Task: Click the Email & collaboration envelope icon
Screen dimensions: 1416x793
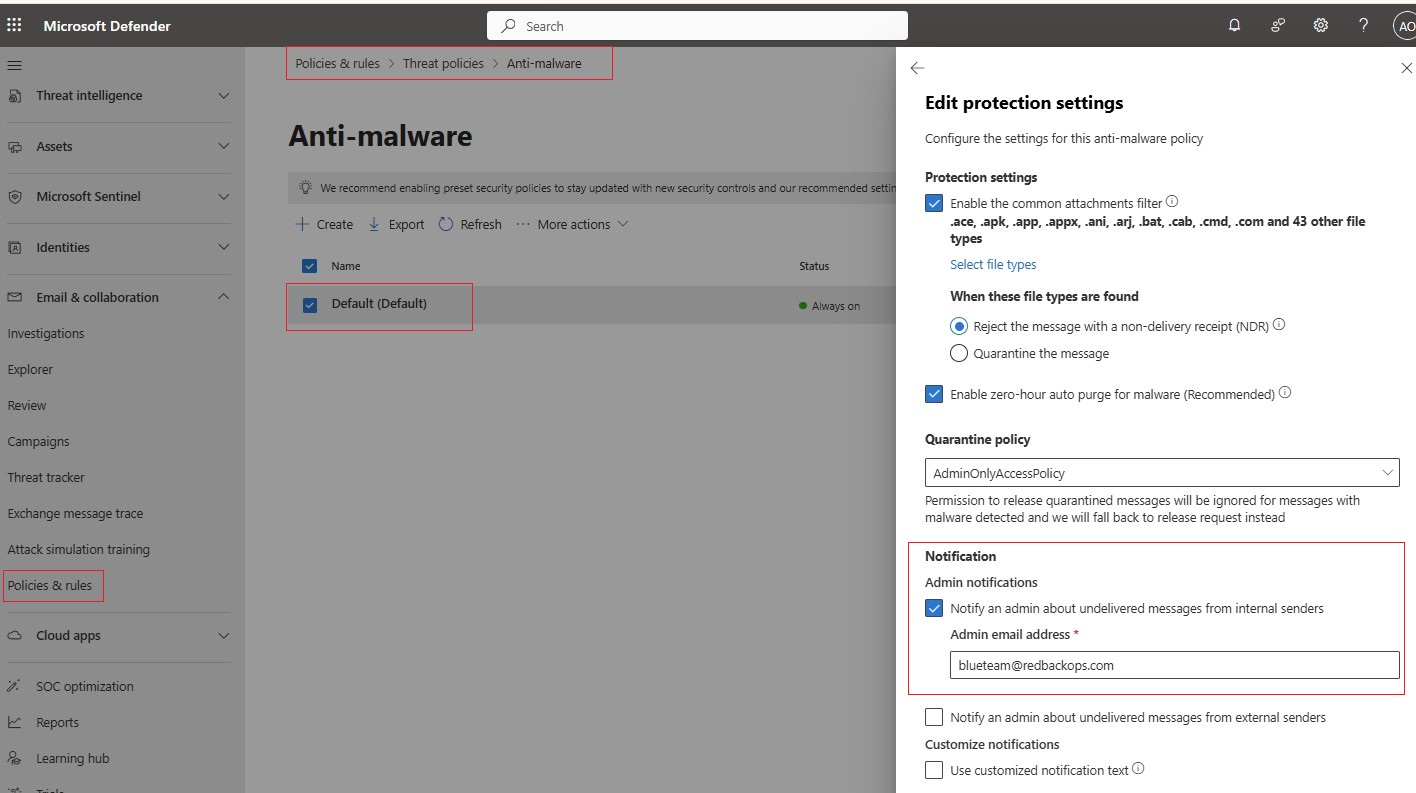Action: 15,297
